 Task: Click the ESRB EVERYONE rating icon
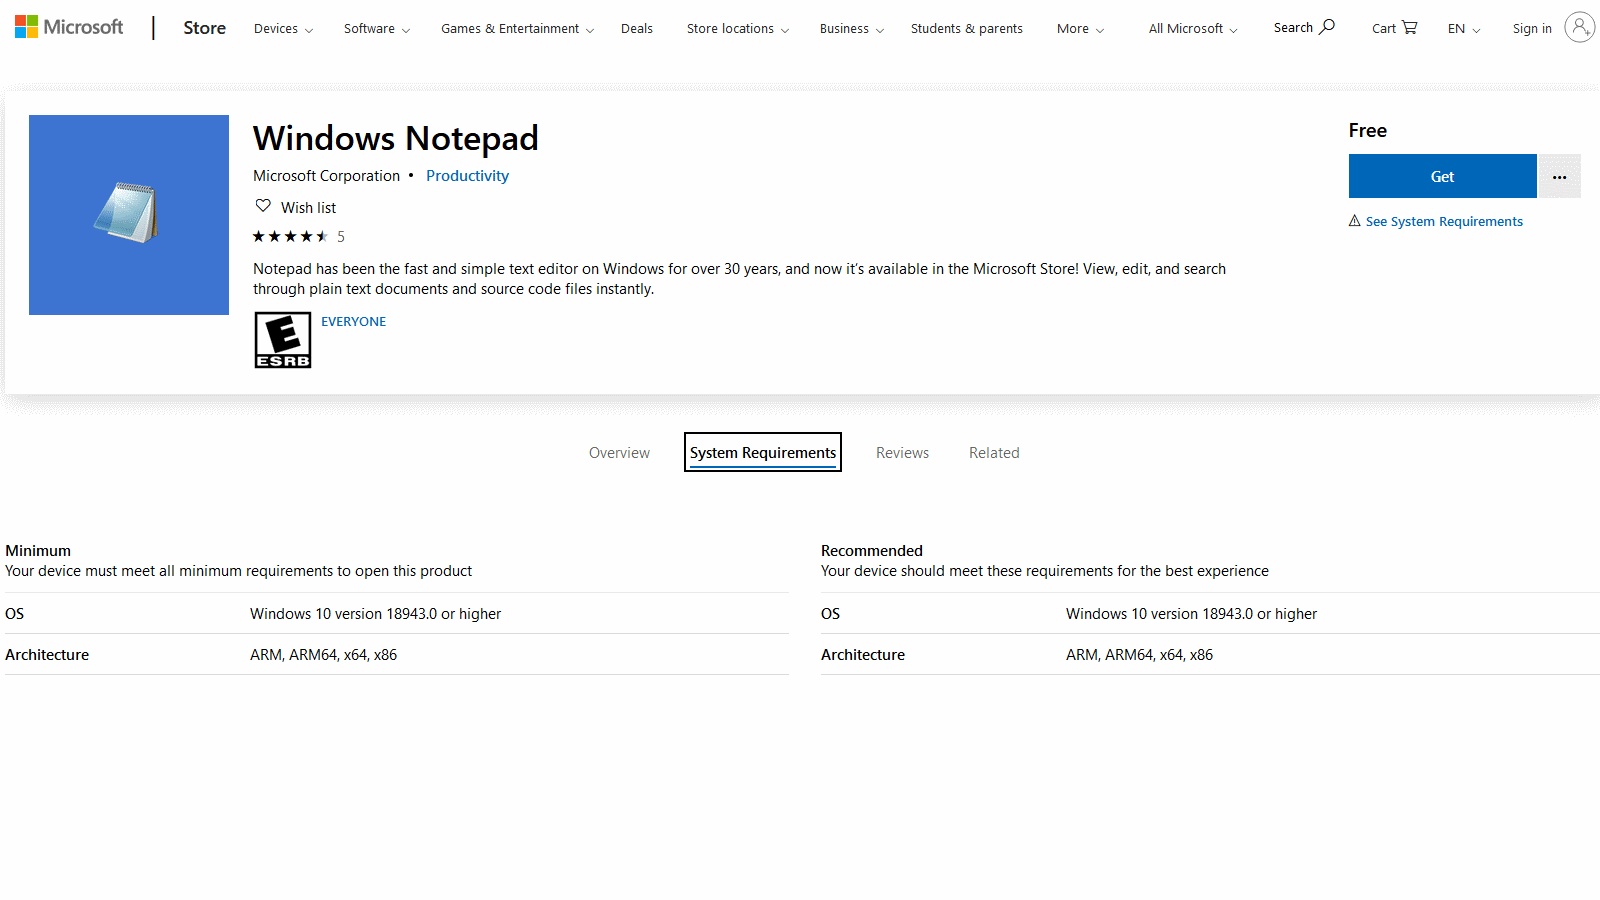click(283, 339)
